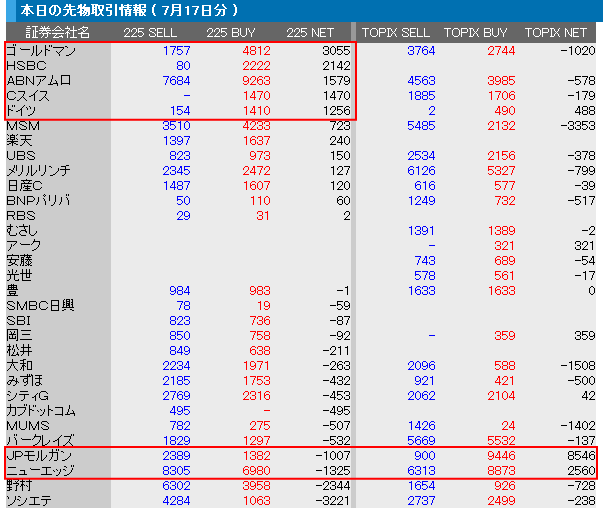Select the ニューエッジ row name

[x=40, y=470]
